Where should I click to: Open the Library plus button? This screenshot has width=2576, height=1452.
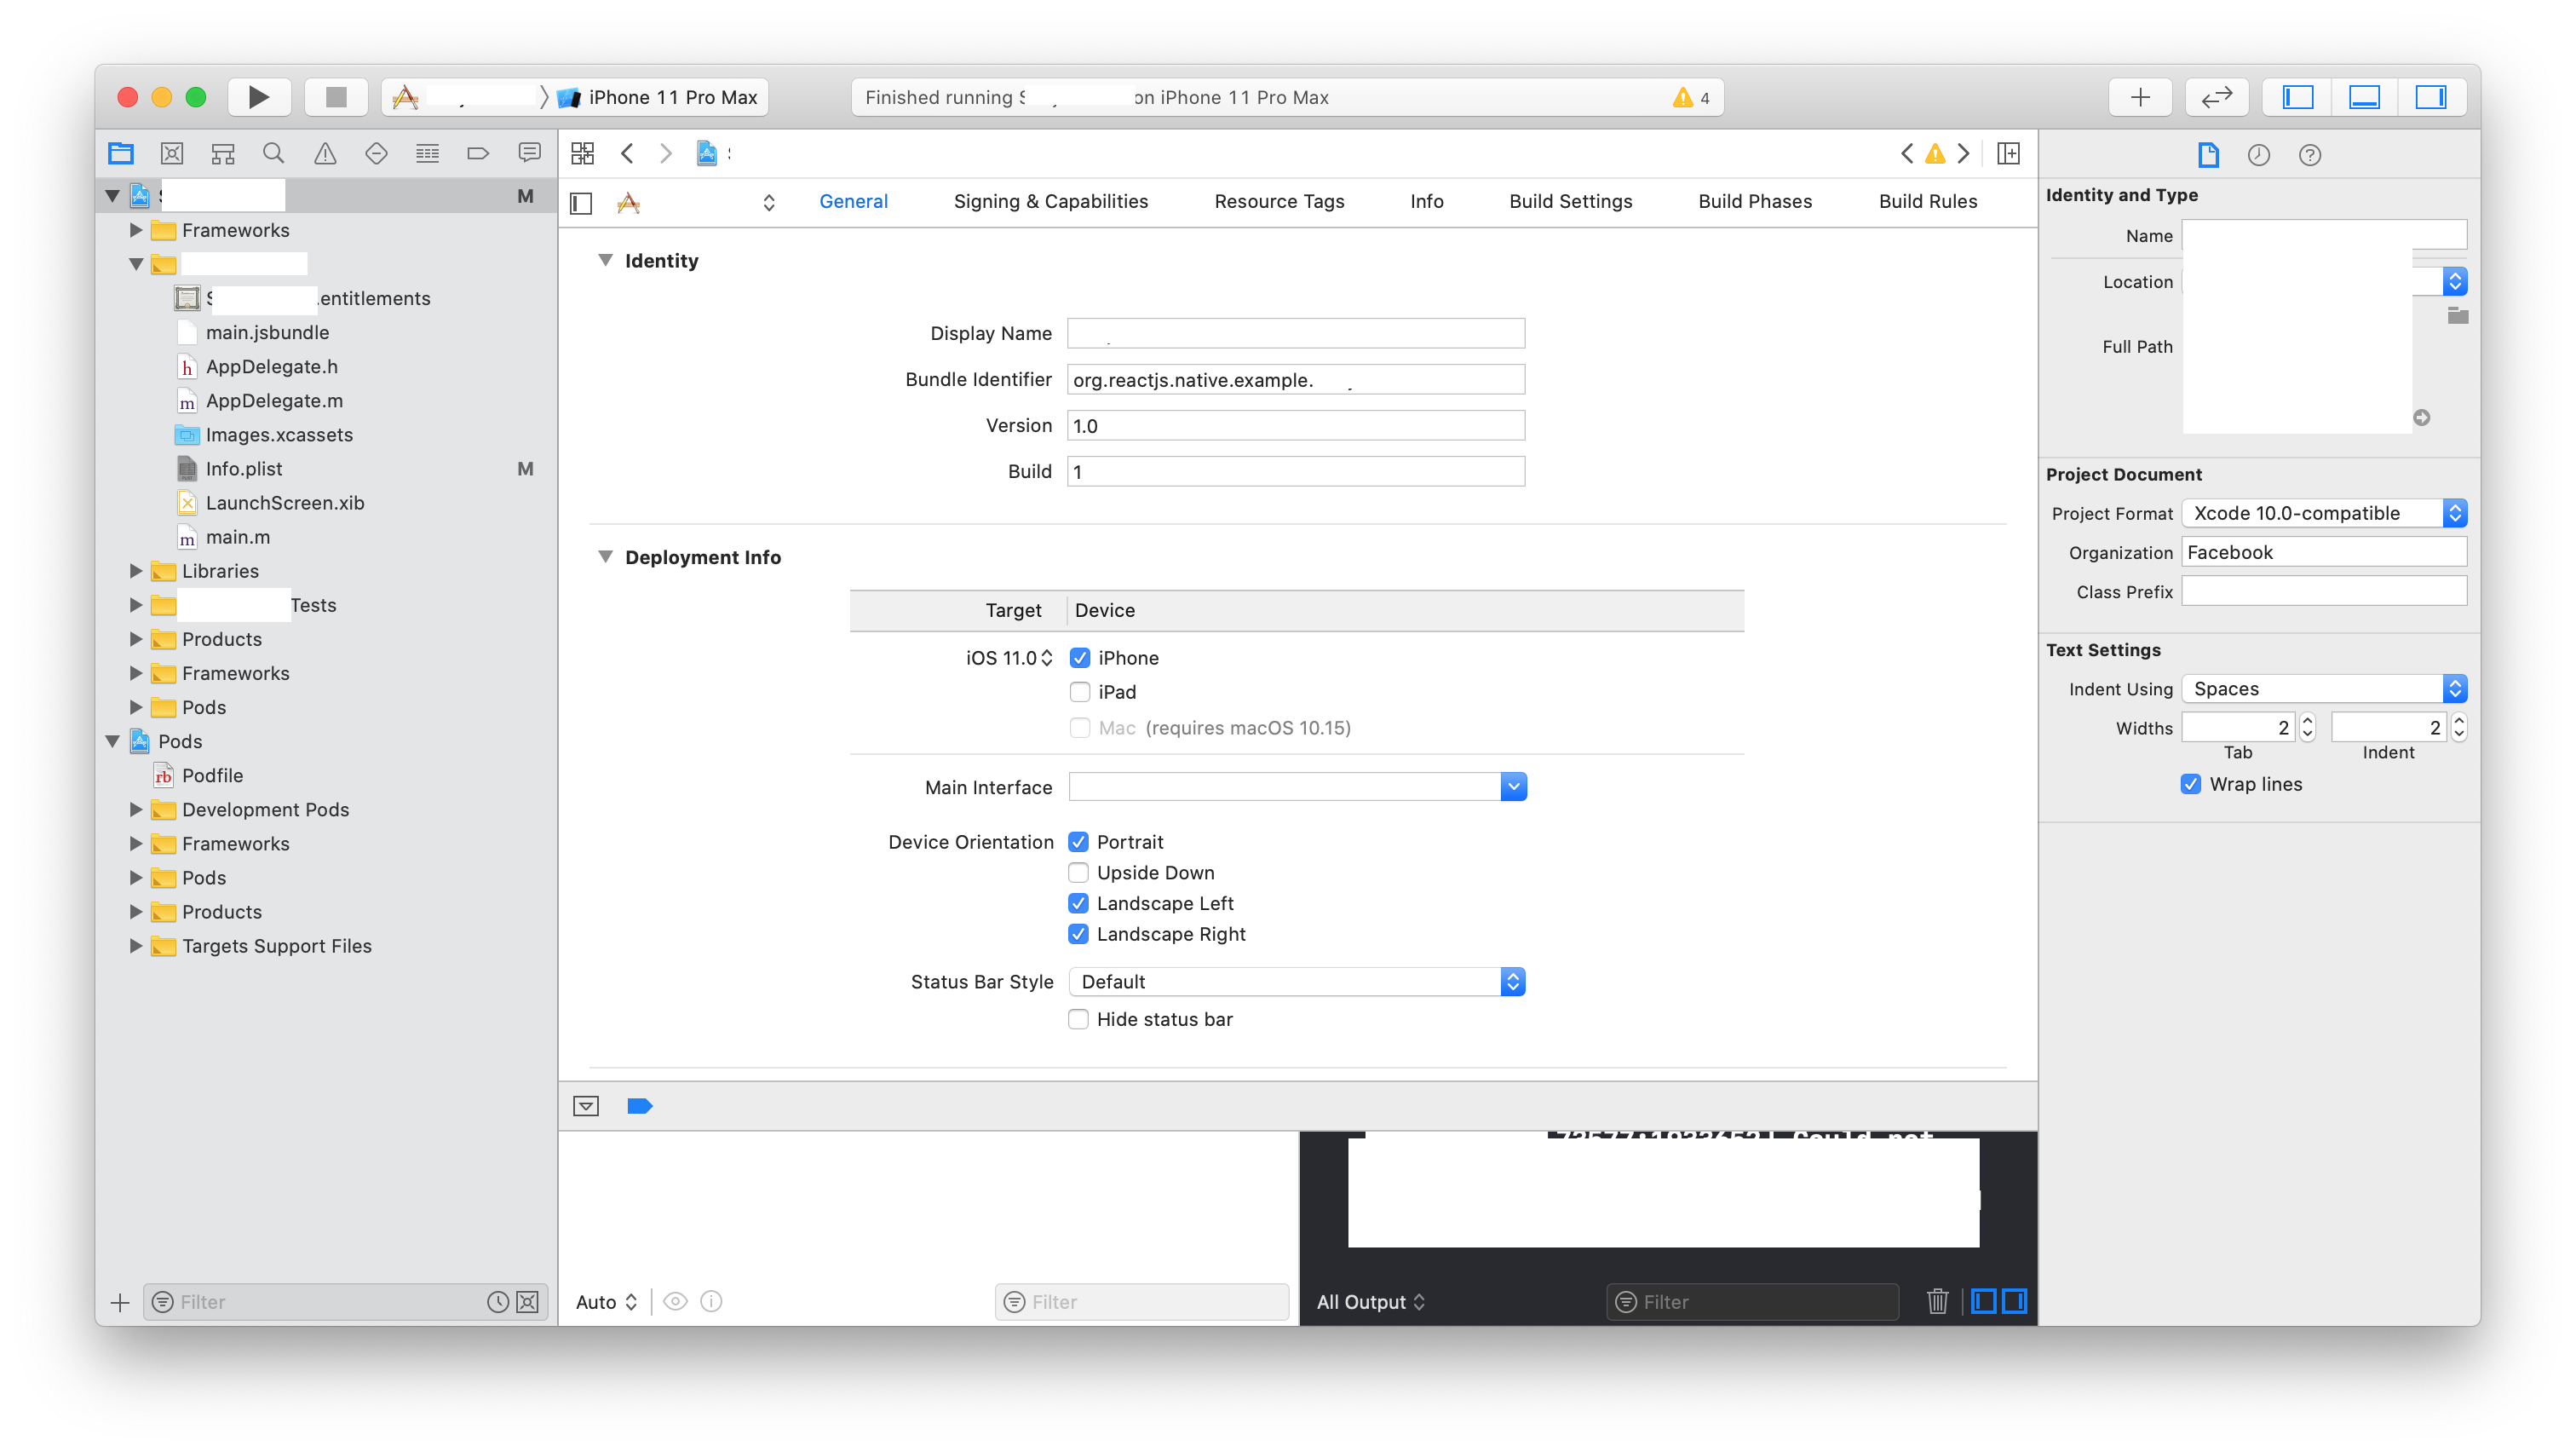[x=2140, y=97]
